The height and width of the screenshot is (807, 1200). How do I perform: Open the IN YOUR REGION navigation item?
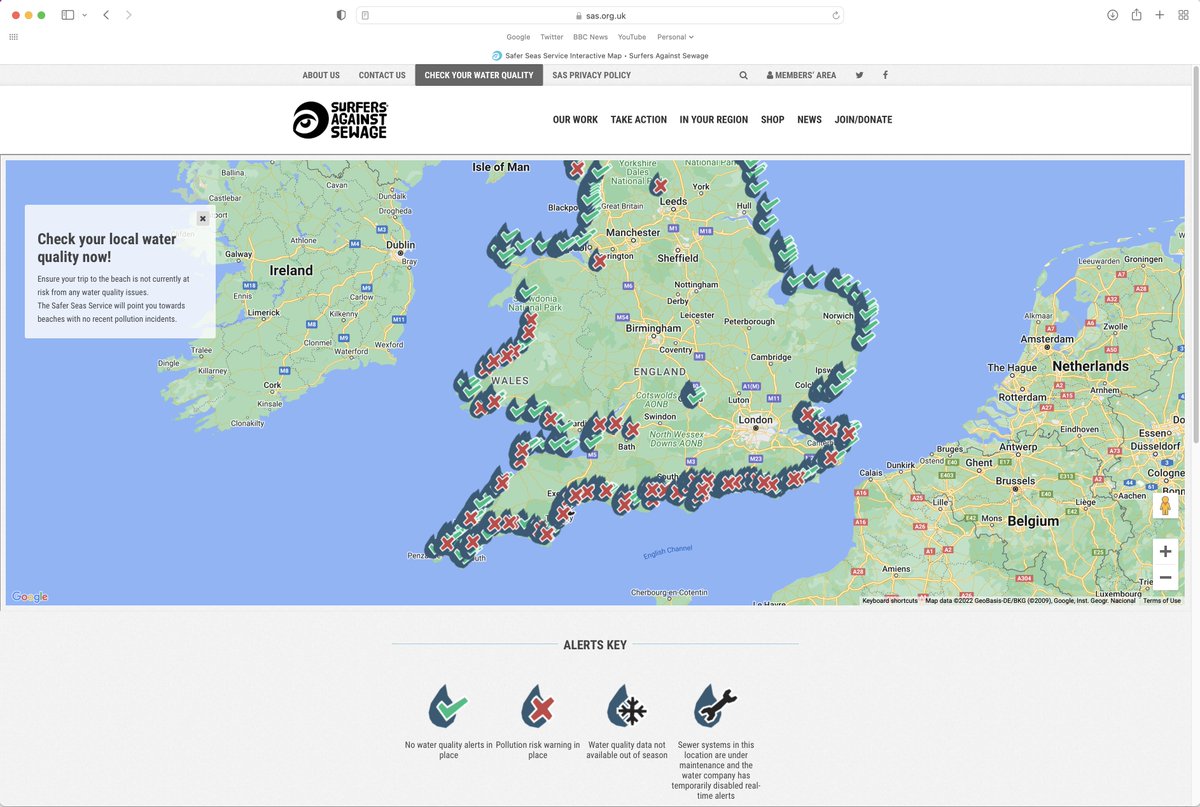tap(713, 120)
